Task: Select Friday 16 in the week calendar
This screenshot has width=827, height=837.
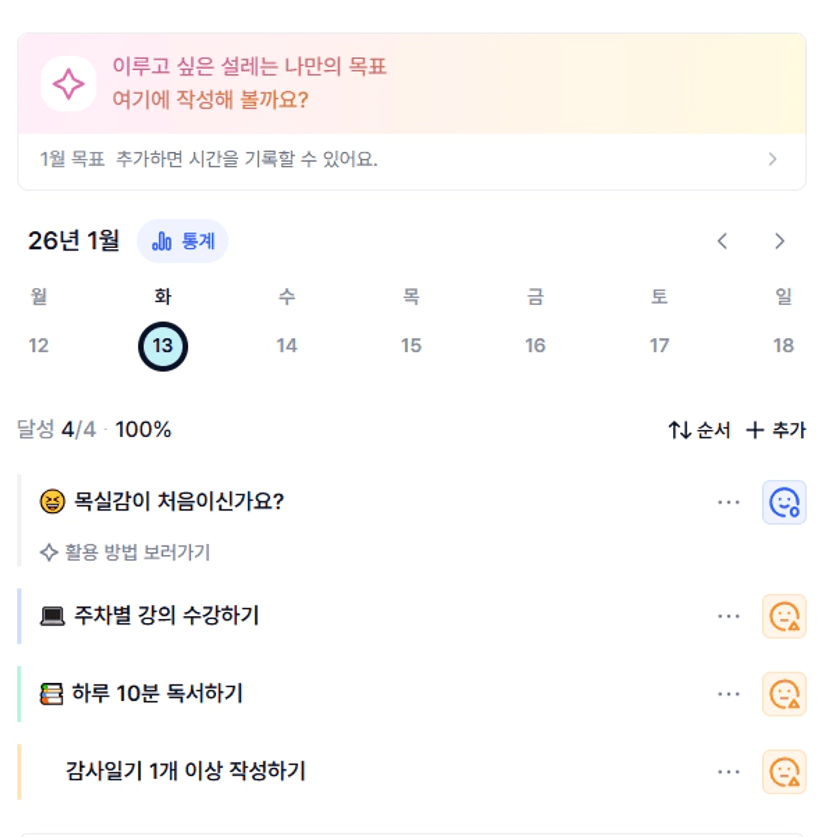Action: point(535,346)
